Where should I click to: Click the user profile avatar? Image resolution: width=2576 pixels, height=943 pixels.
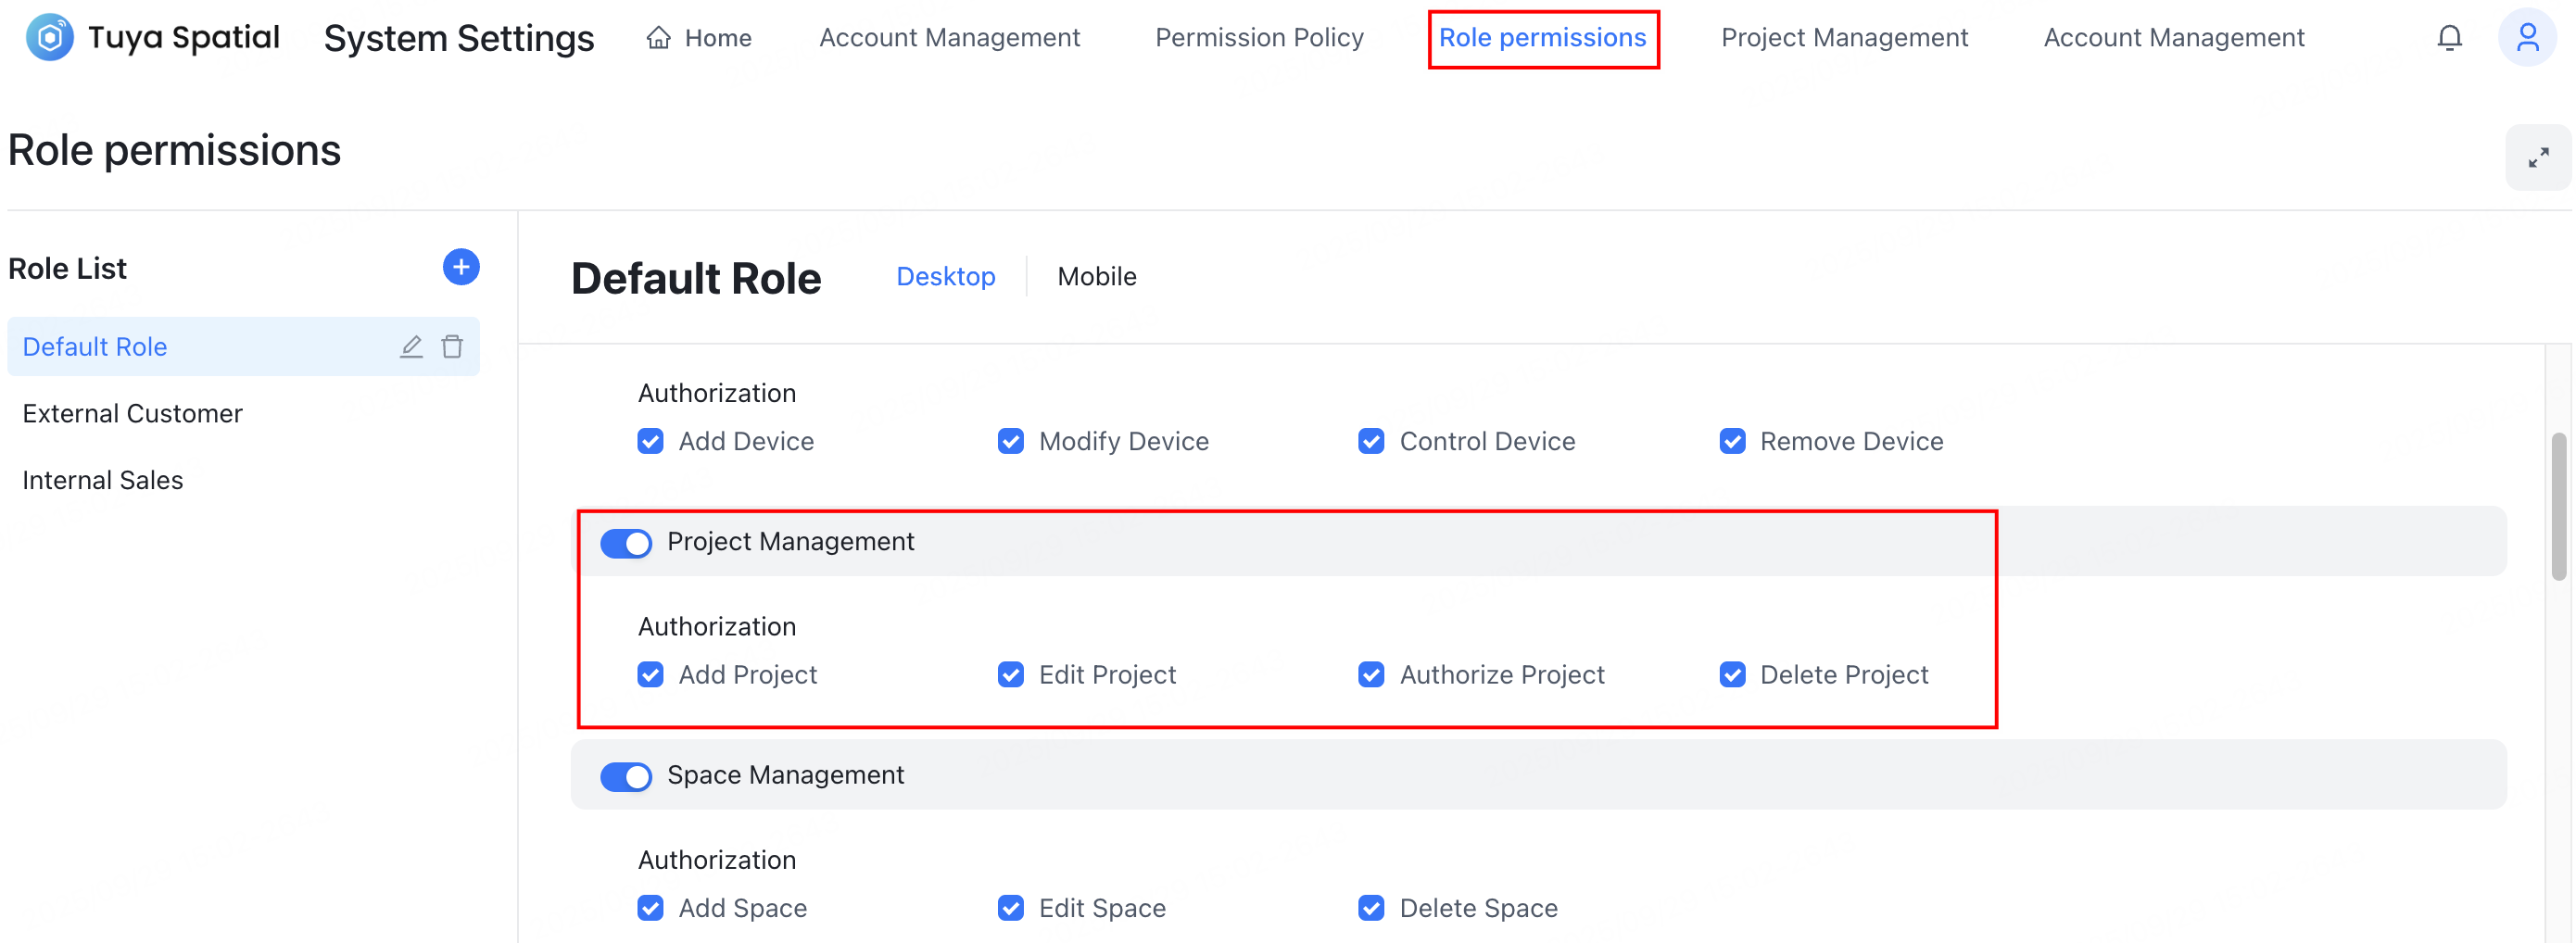(x=2528, y=37)
